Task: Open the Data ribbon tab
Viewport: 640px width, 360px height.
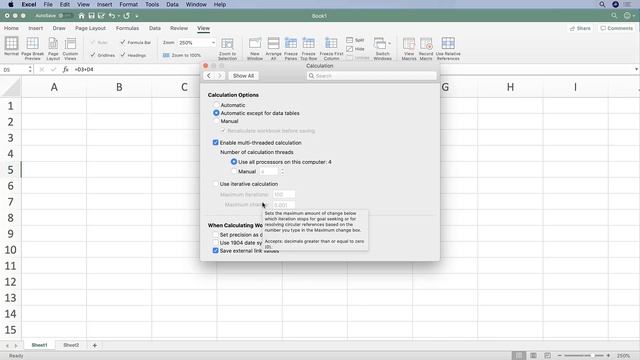Action: click(155, 28)
